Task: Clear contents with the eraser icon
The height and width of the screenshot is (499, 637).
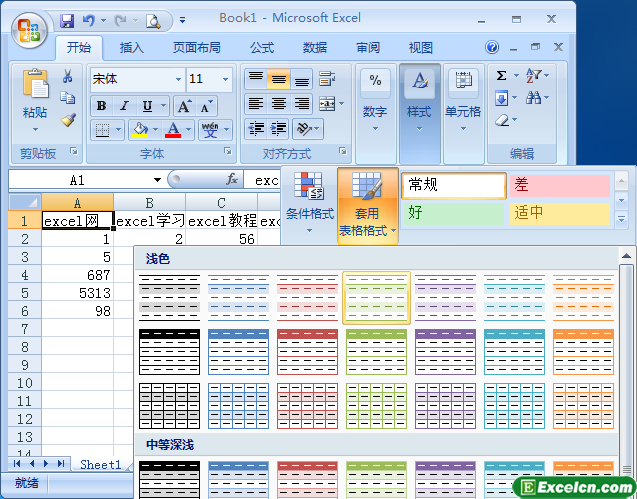Action: (503, 120)
